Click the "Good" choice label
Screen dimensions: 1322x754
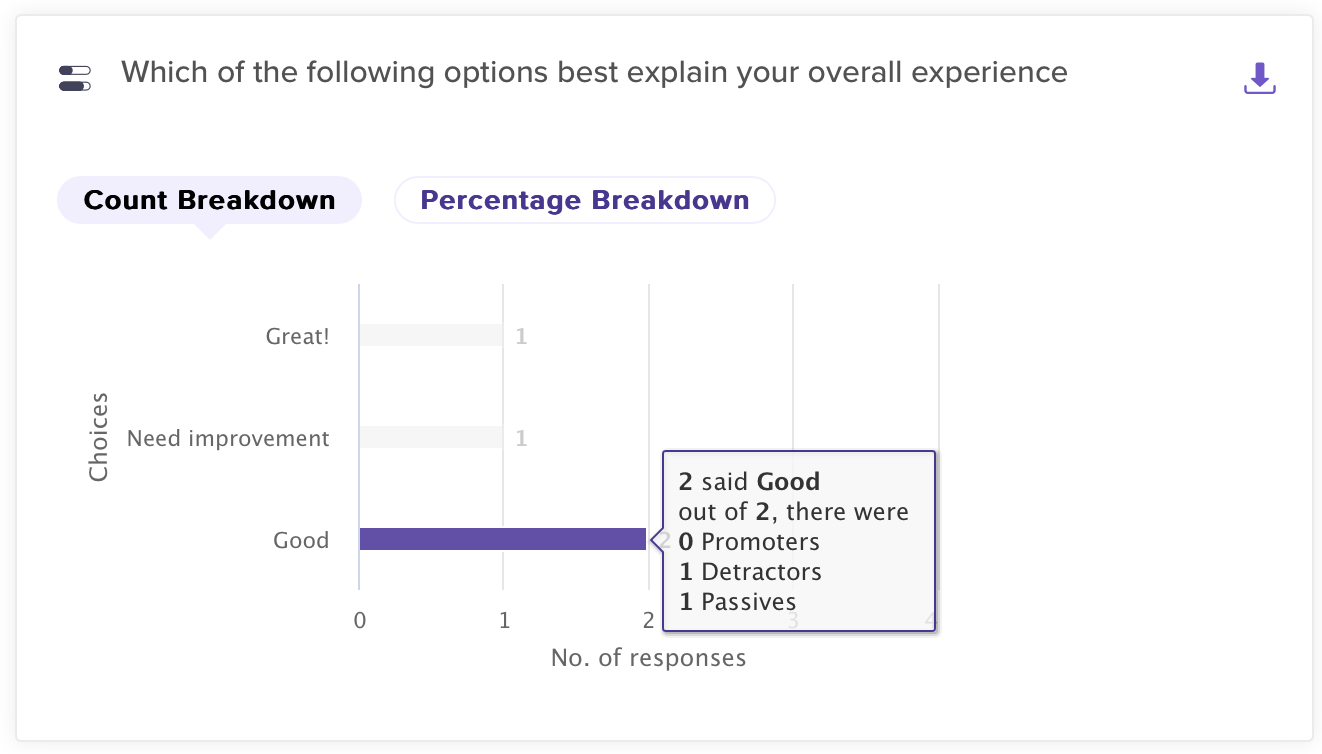pyautogui.click(x=301, y=540)
